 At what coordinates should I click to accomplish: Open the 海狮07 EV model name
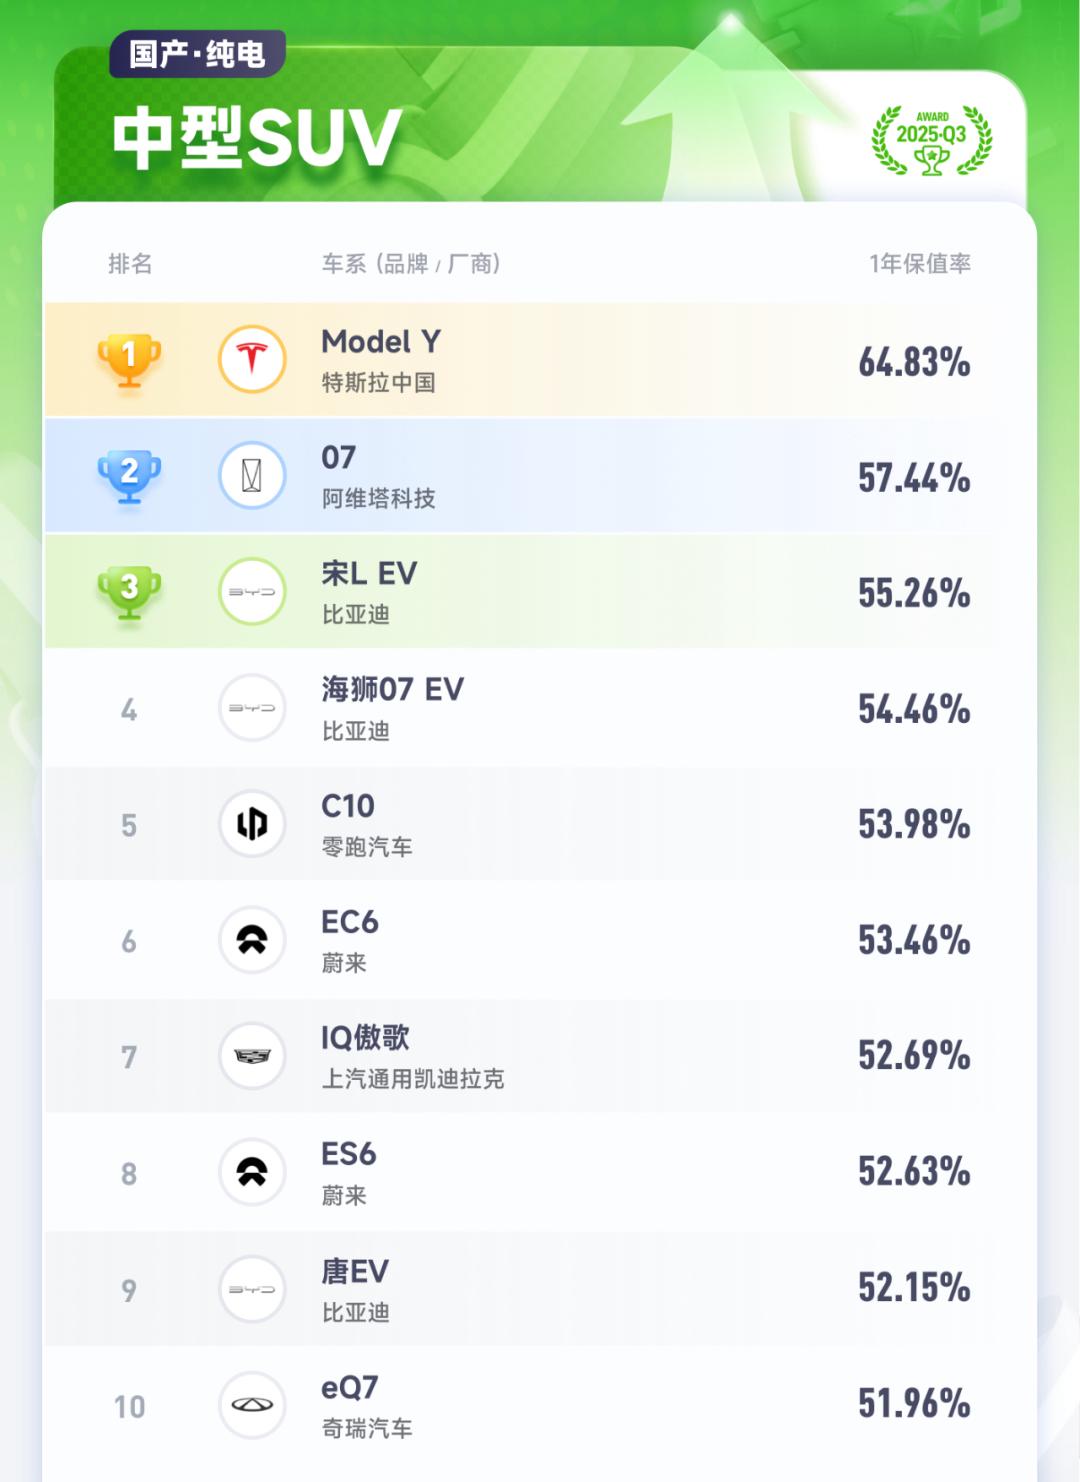392,689
